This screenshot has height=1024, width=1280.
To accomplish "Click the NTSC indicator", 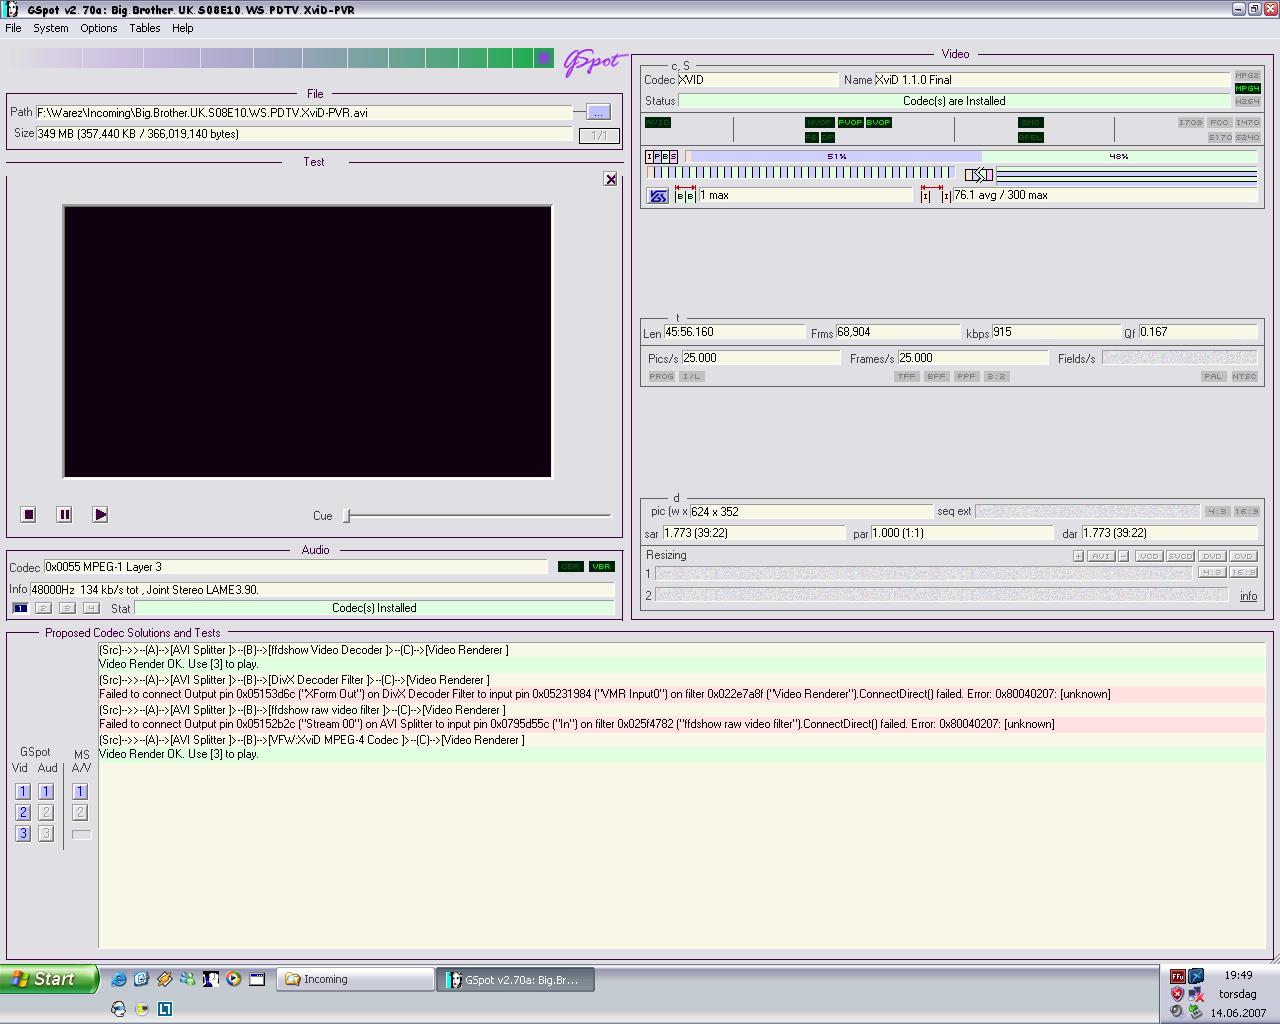I will tap(1245, 376).
